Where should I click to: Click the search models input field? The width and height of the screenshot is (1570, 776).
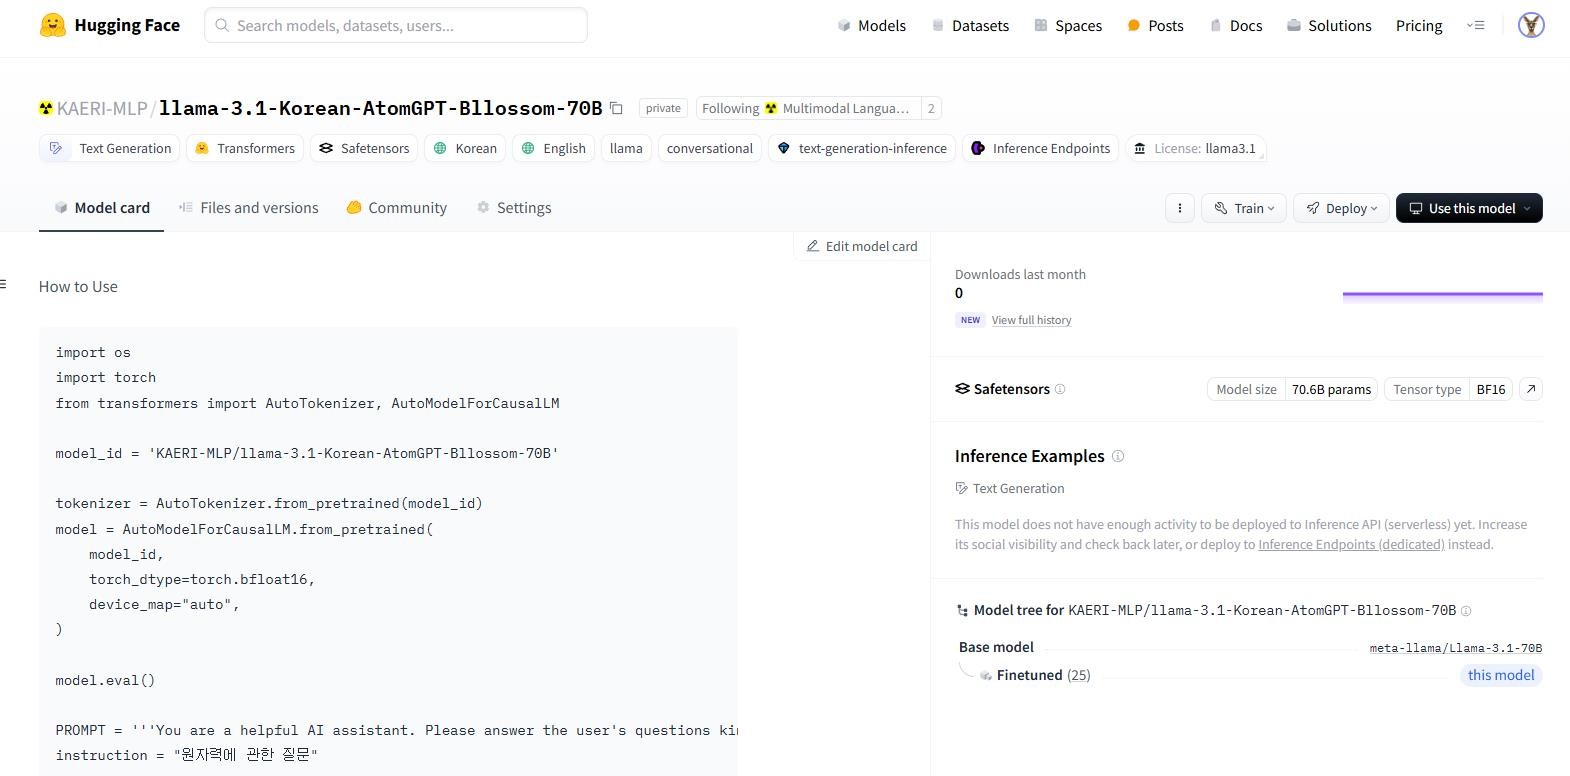[x=396, y=26]
